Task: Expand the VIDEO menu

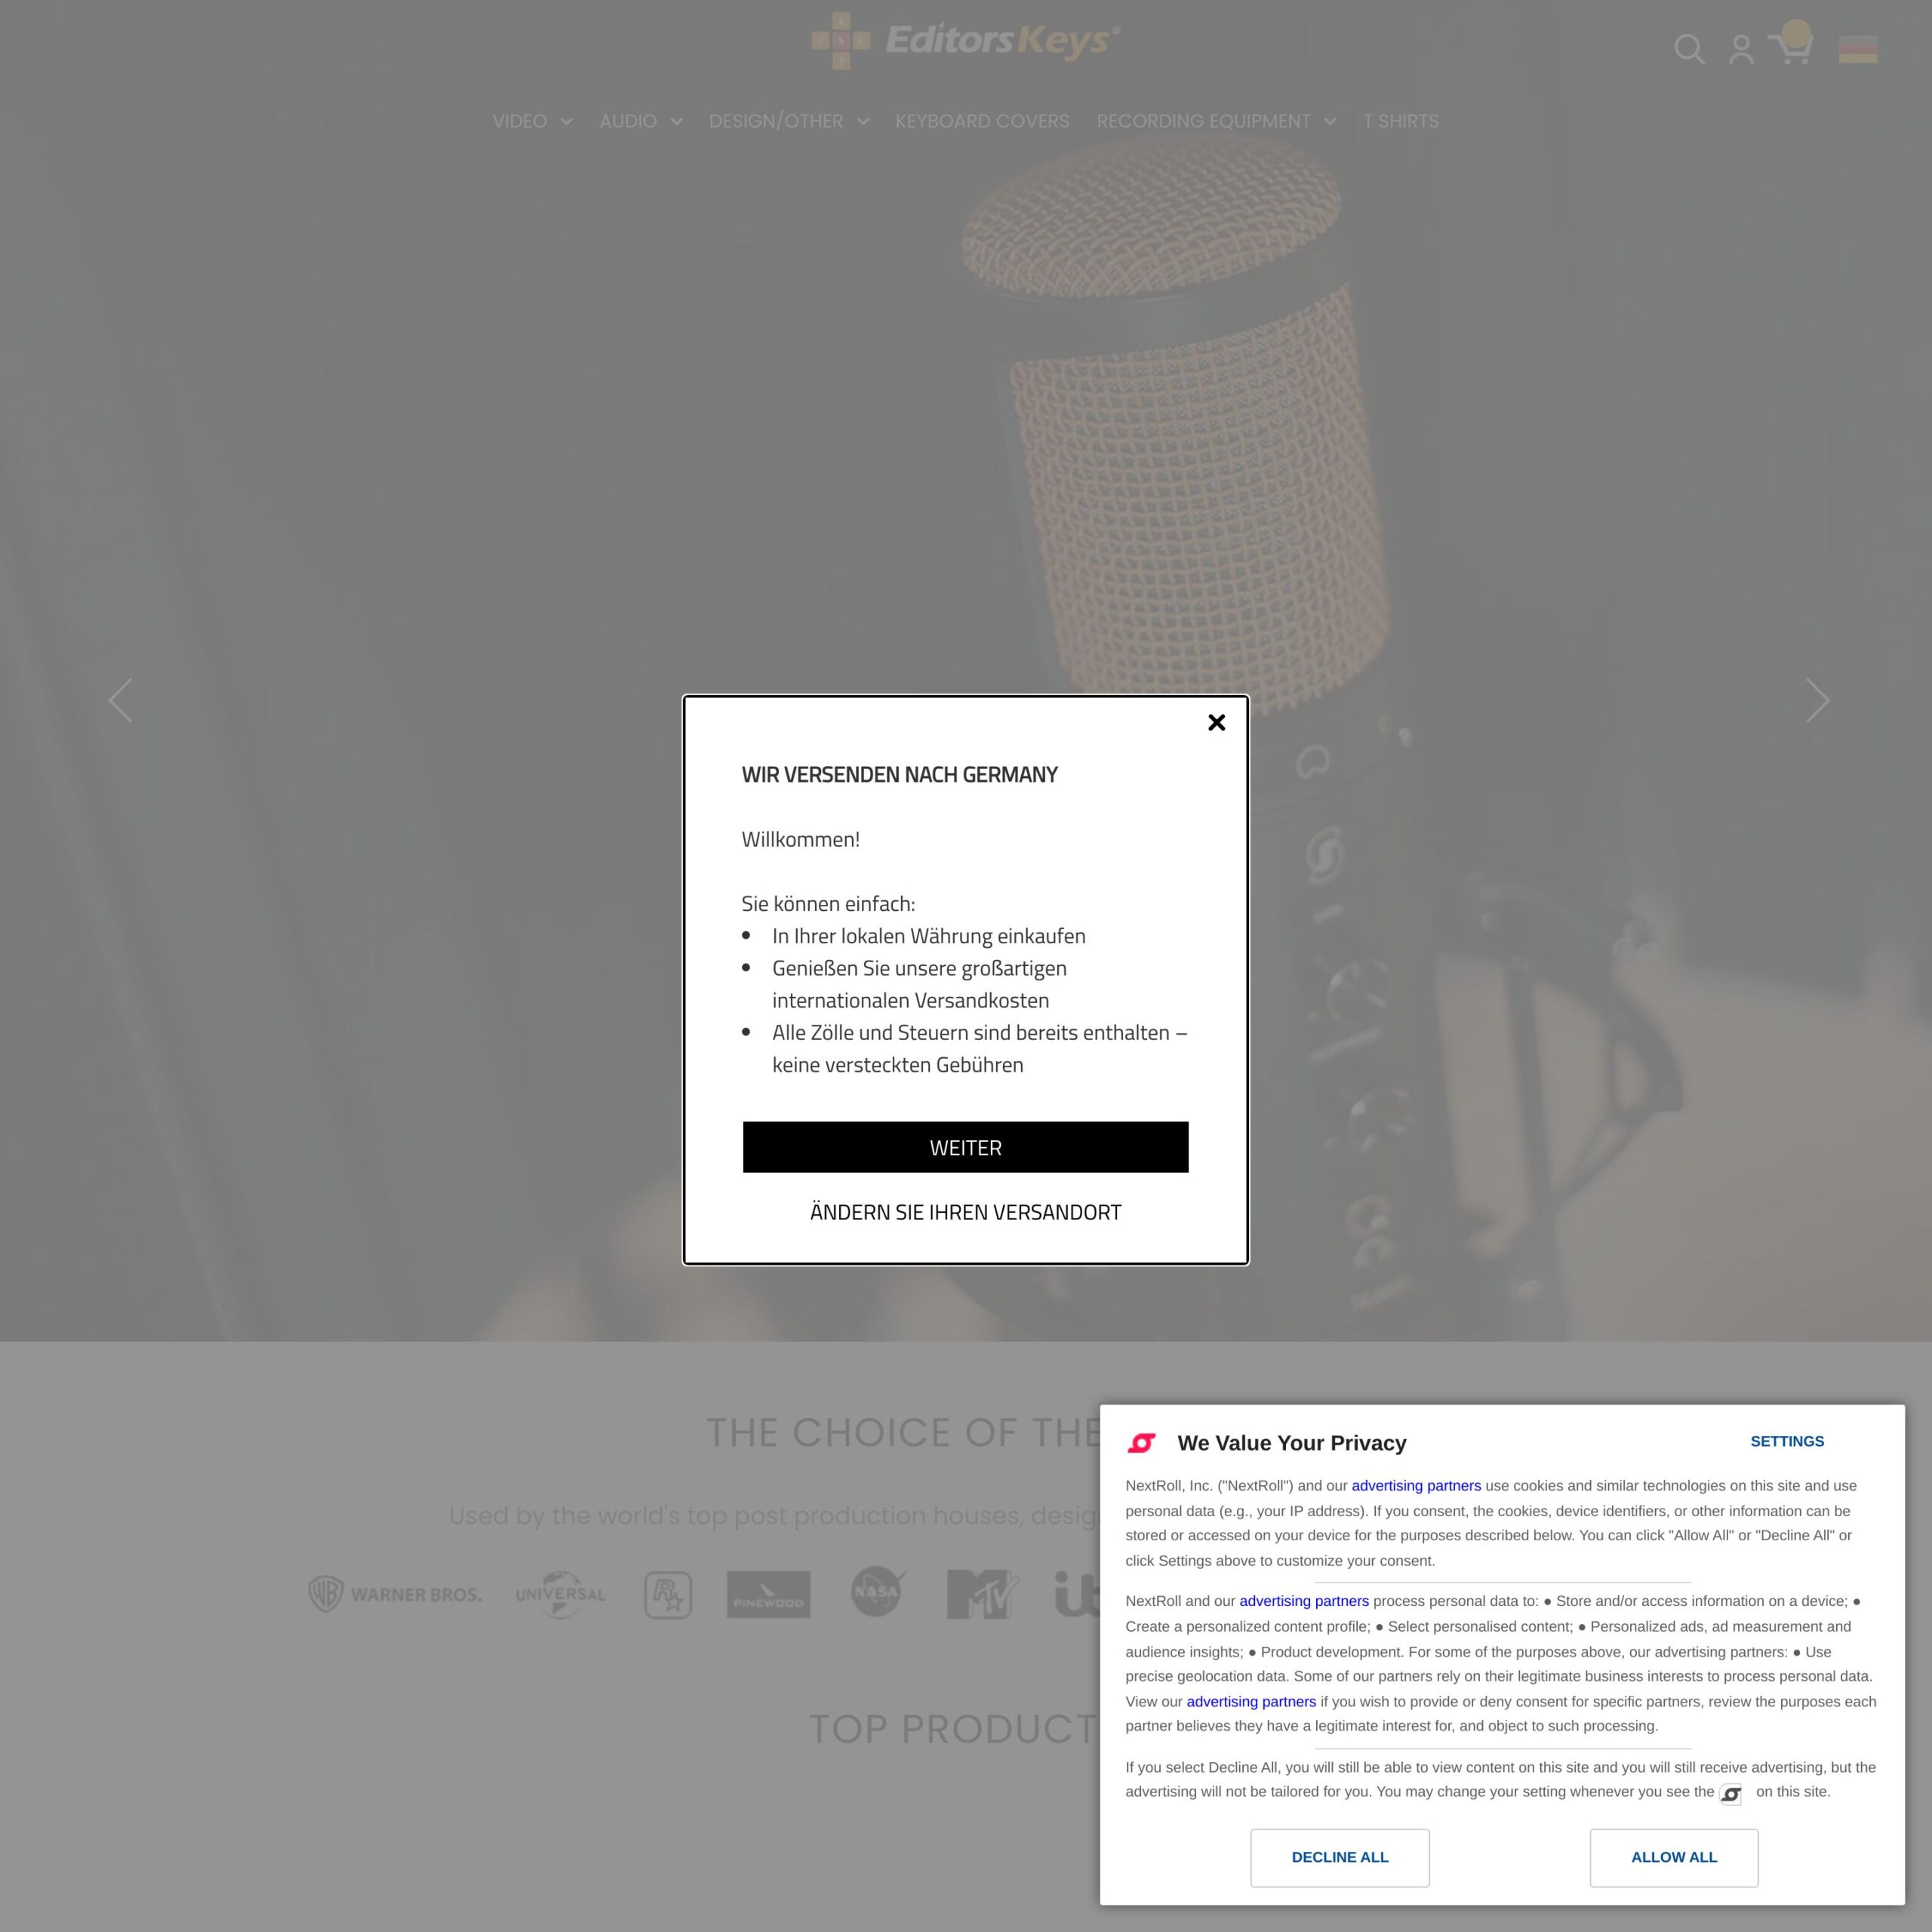Action: click(532, 121)
